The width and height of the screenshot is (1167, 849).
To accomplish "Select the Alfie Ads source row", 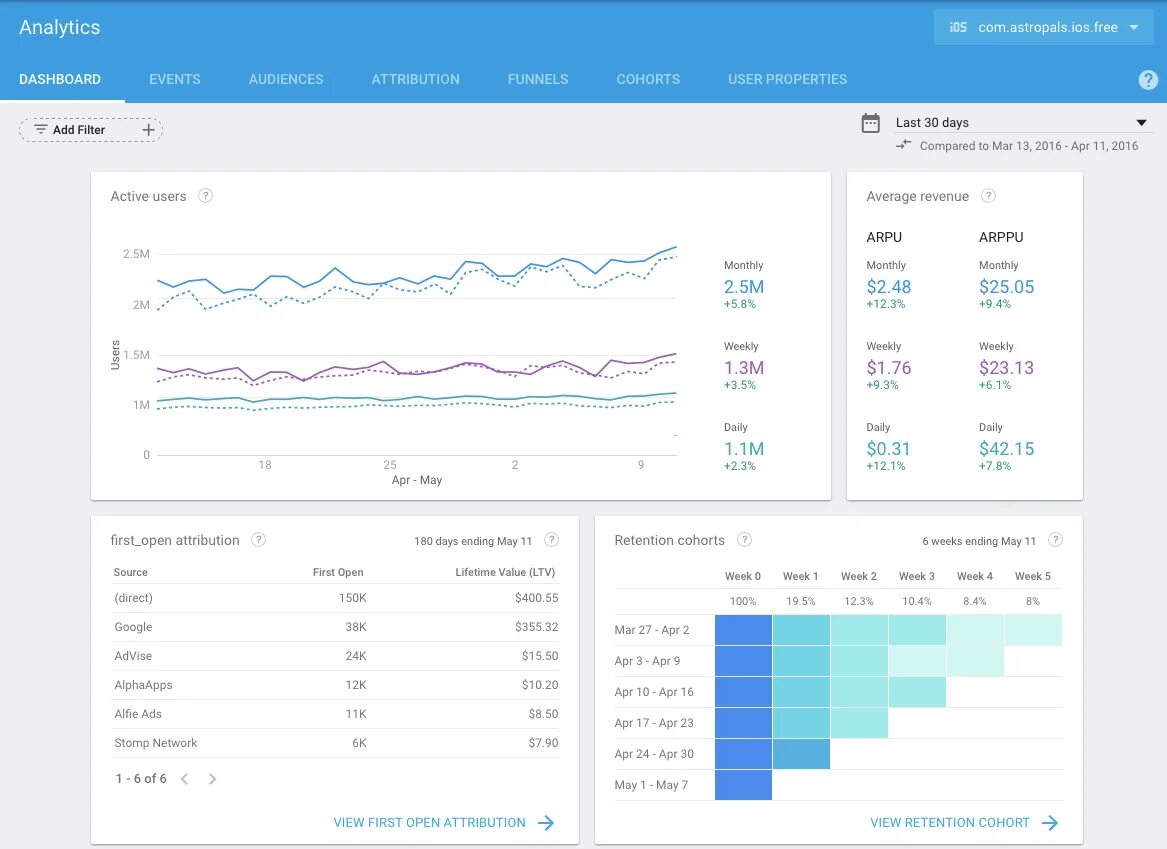I will point(335,714).
